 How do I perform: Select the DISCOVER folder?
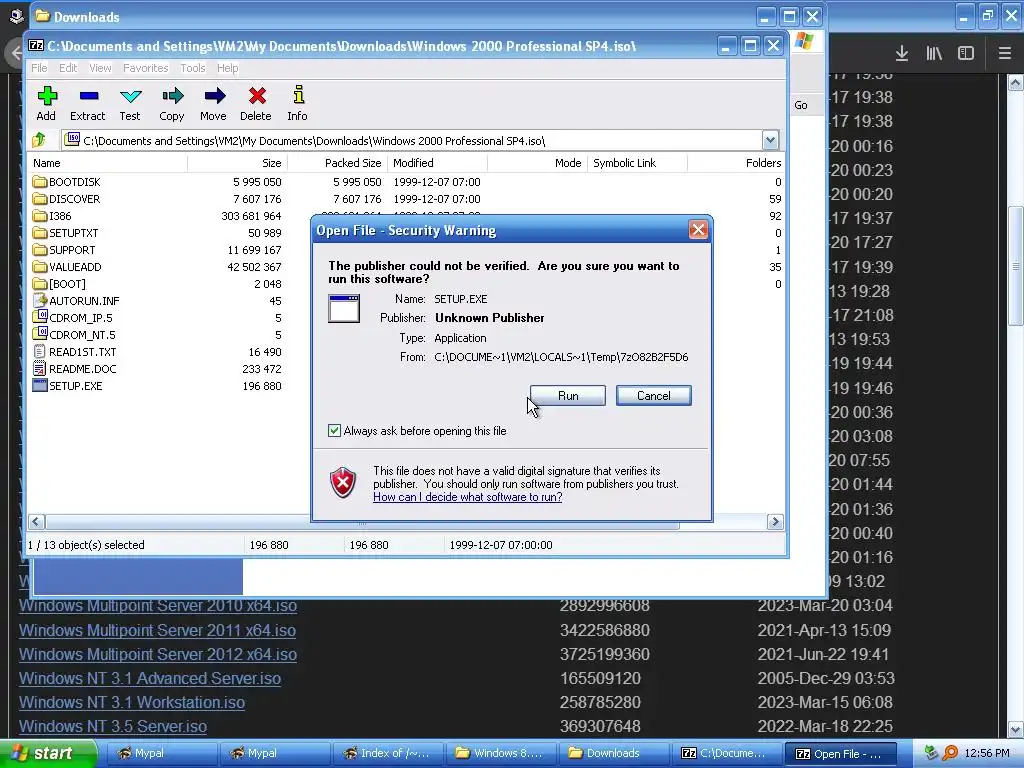(x=67, y=199)
